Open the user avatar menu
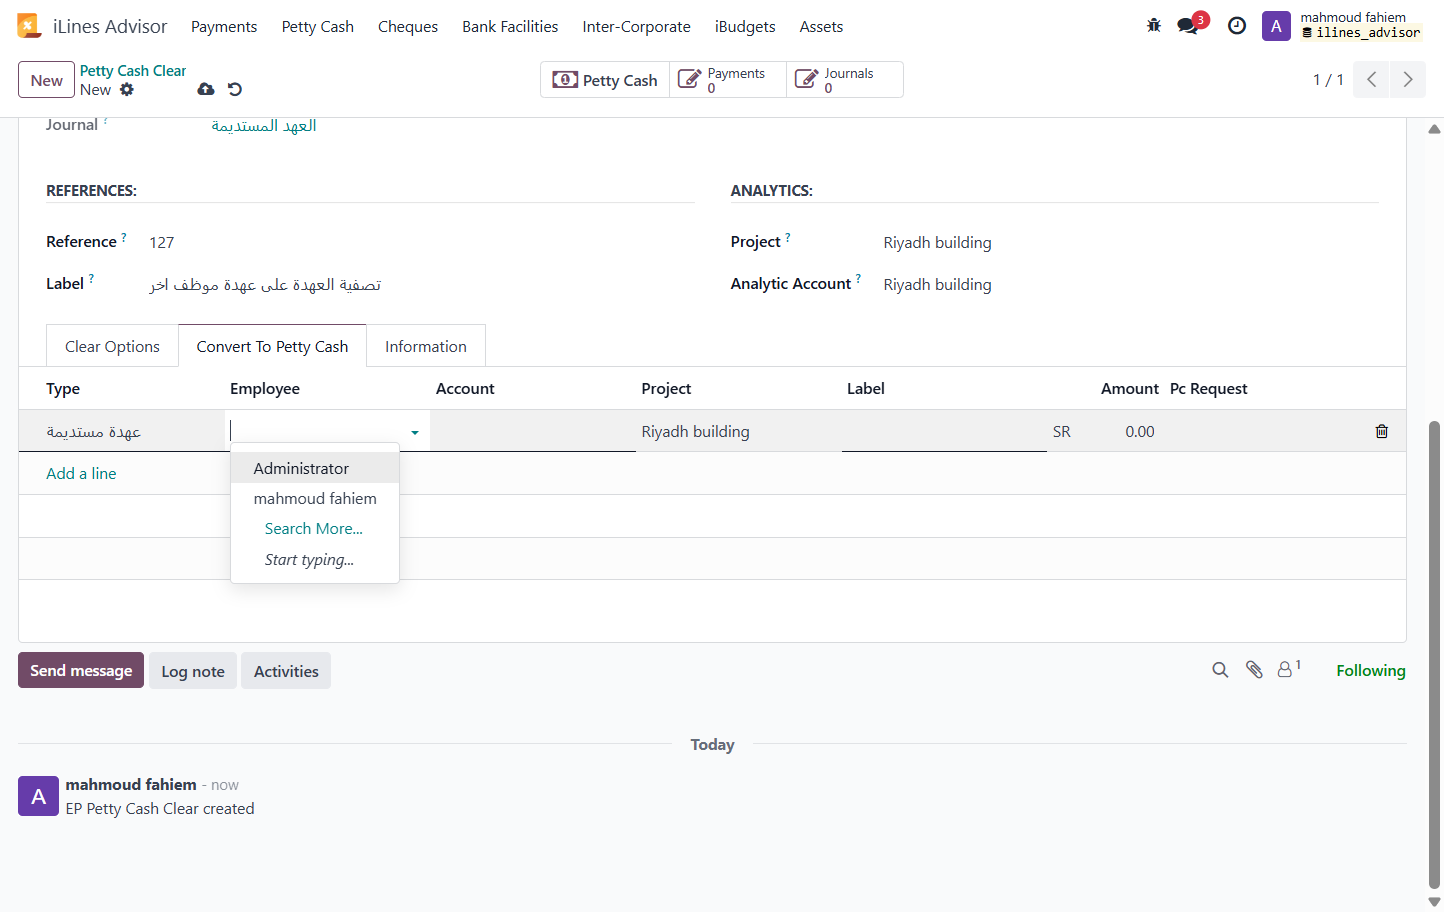 click(1276, 26)
